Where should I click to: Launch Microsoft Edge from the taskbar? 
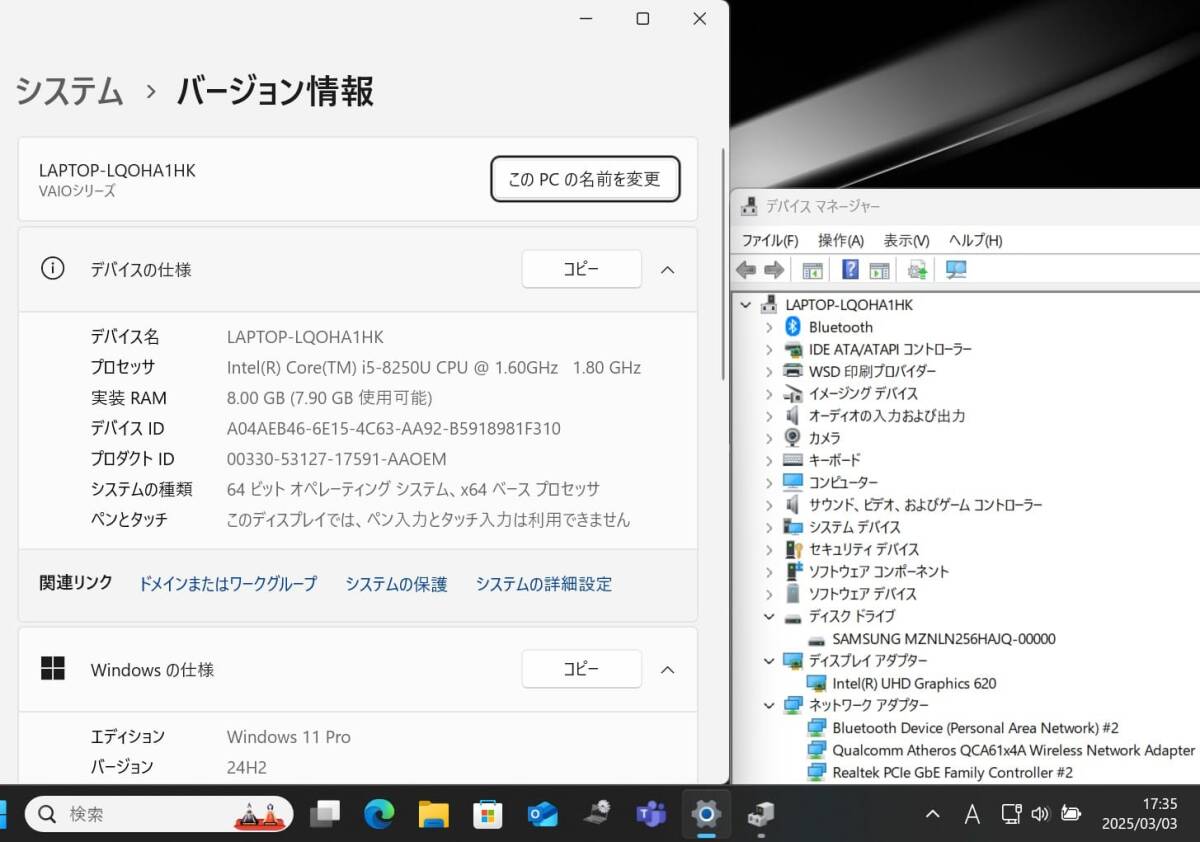[377, 814]
